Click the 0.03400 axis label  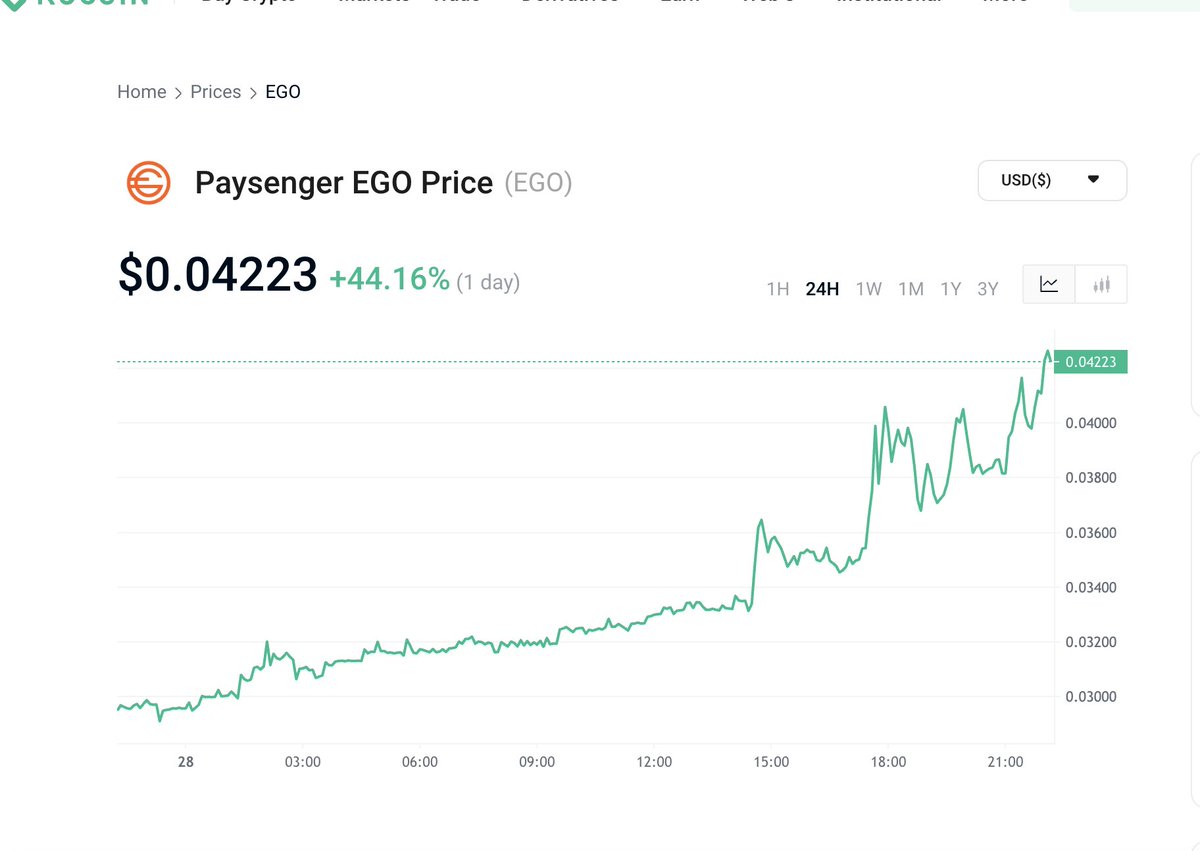[1091, 587]
